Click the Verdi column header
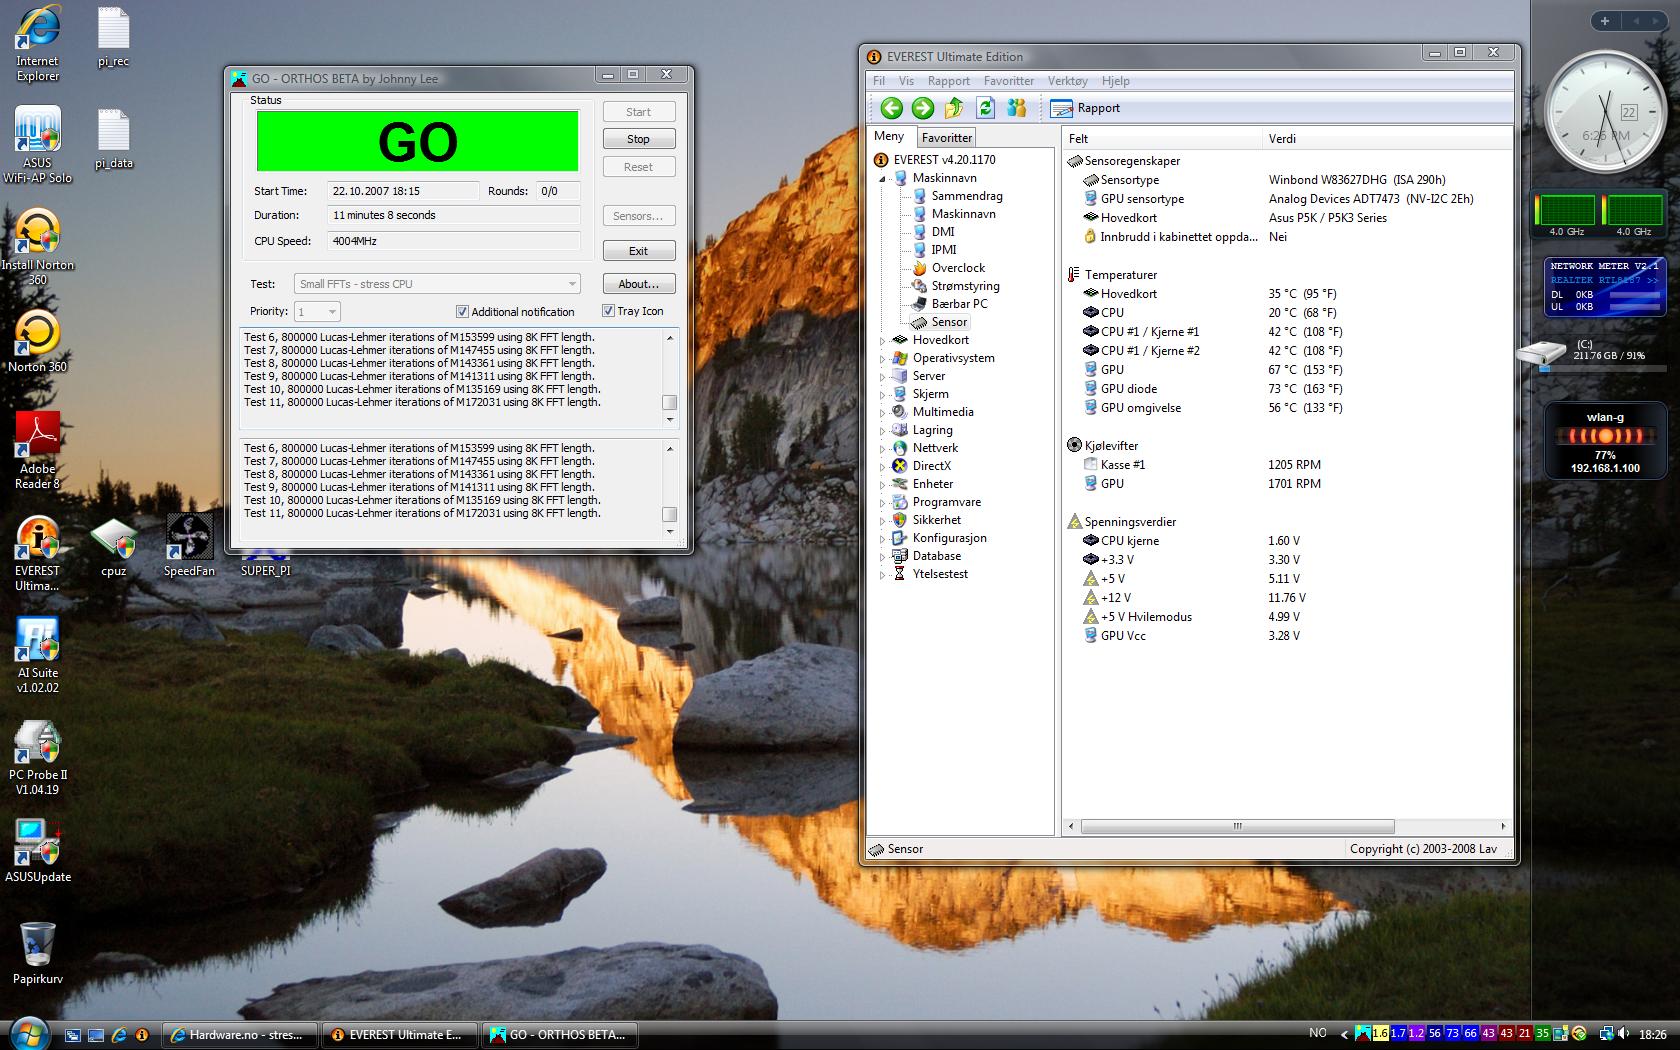This screenshot has height=1050, width=1680. pyautogui.click(x=1387, y=139)
